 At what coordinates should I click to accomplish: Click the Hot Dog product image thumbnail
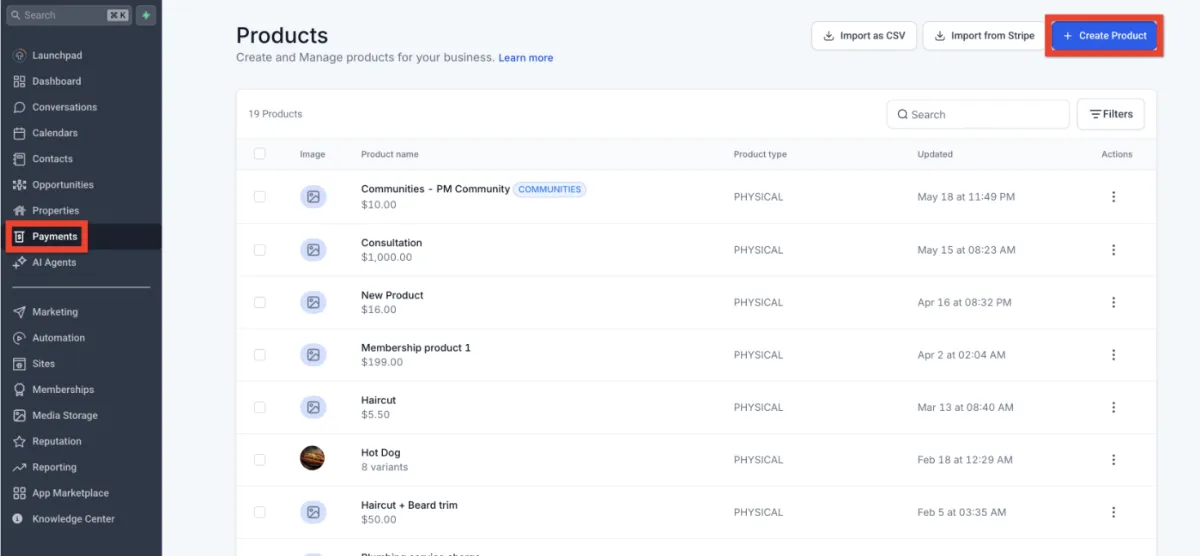(x=312, y=458)
